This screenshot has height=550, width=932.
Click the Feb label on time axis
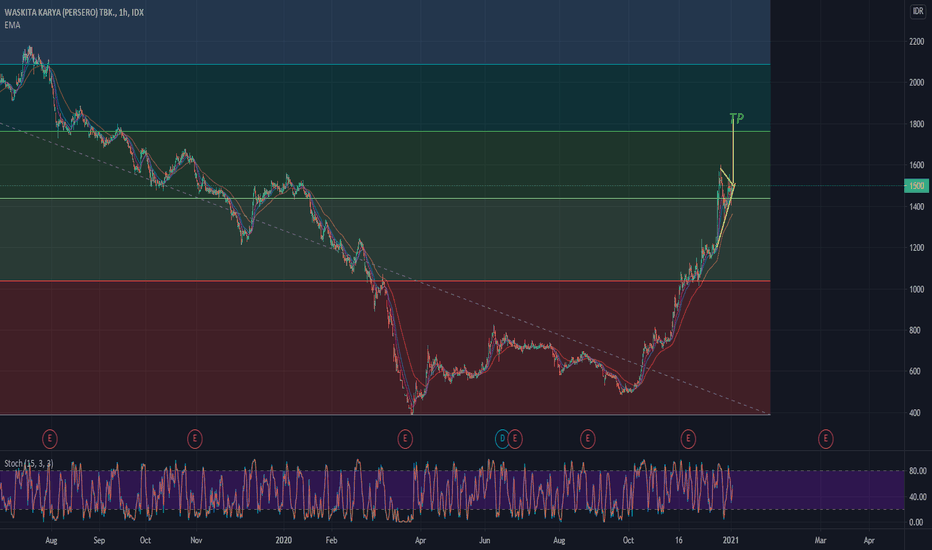pos(331,540)
